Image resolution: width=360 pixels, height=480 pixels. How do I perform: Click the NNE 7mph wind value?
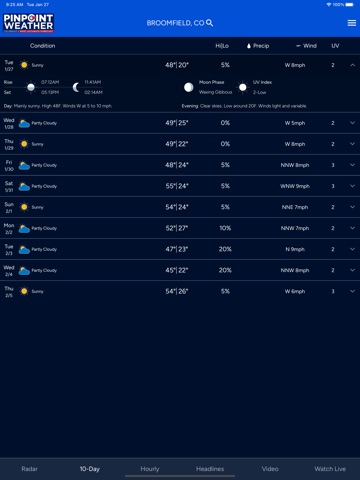coord(295,207)
